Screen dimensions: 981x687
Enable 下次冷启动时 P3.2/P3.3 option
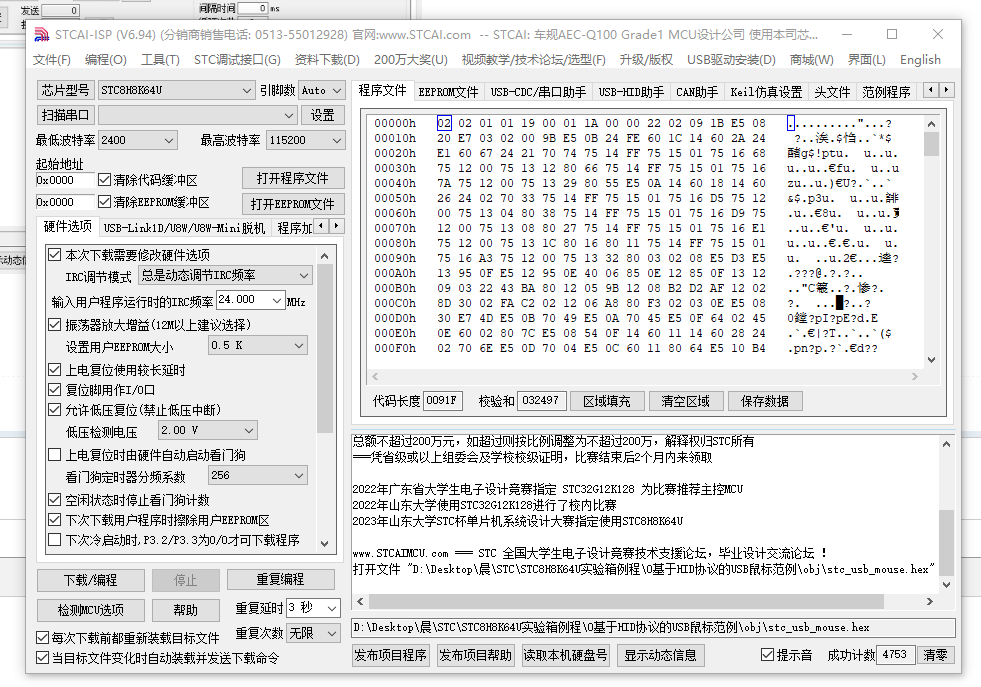(x=55, y=540)
